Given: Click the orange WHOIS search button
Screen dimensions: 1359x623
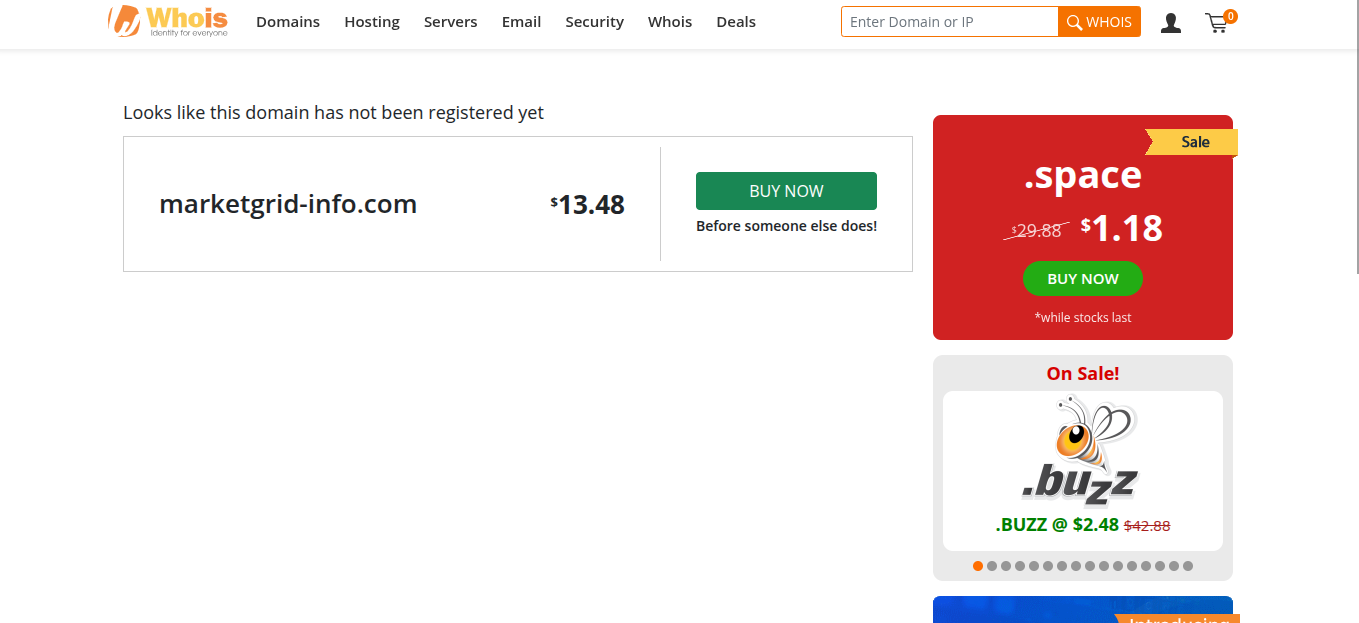Looking at the screenshot, I should (1099, 22).
